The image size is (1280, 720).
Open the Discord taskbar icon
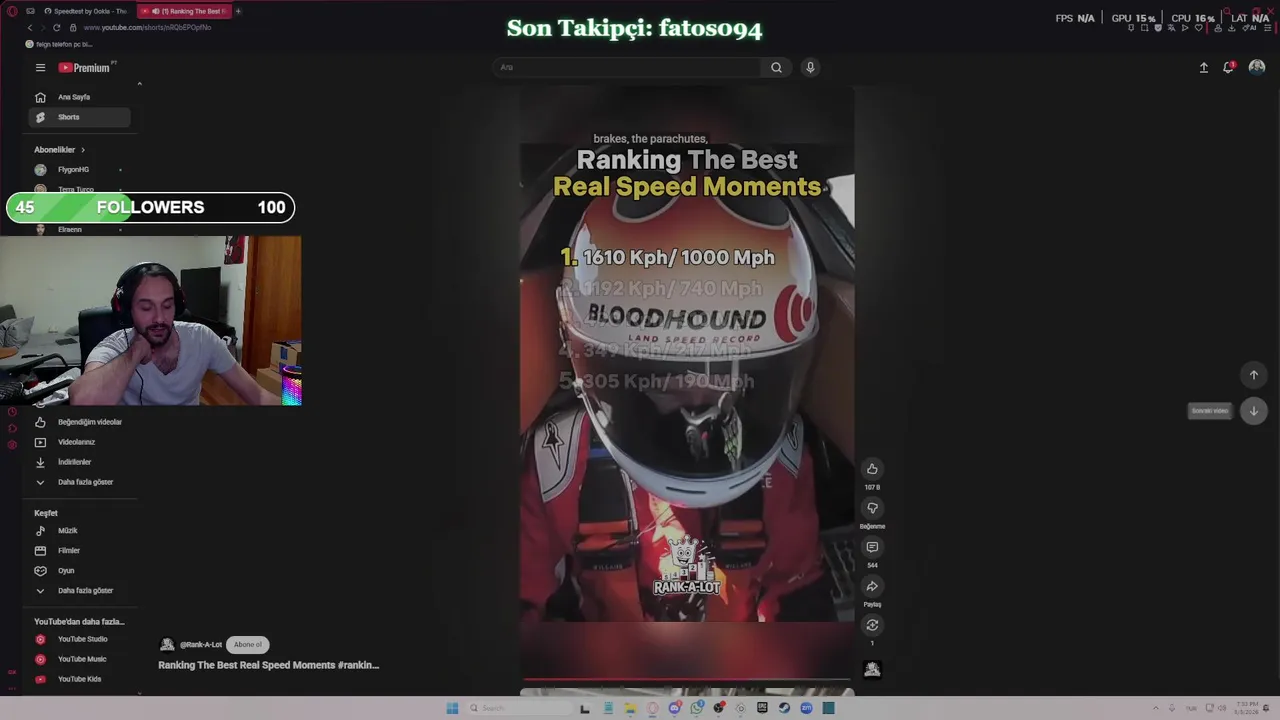(x=675, y=708)
